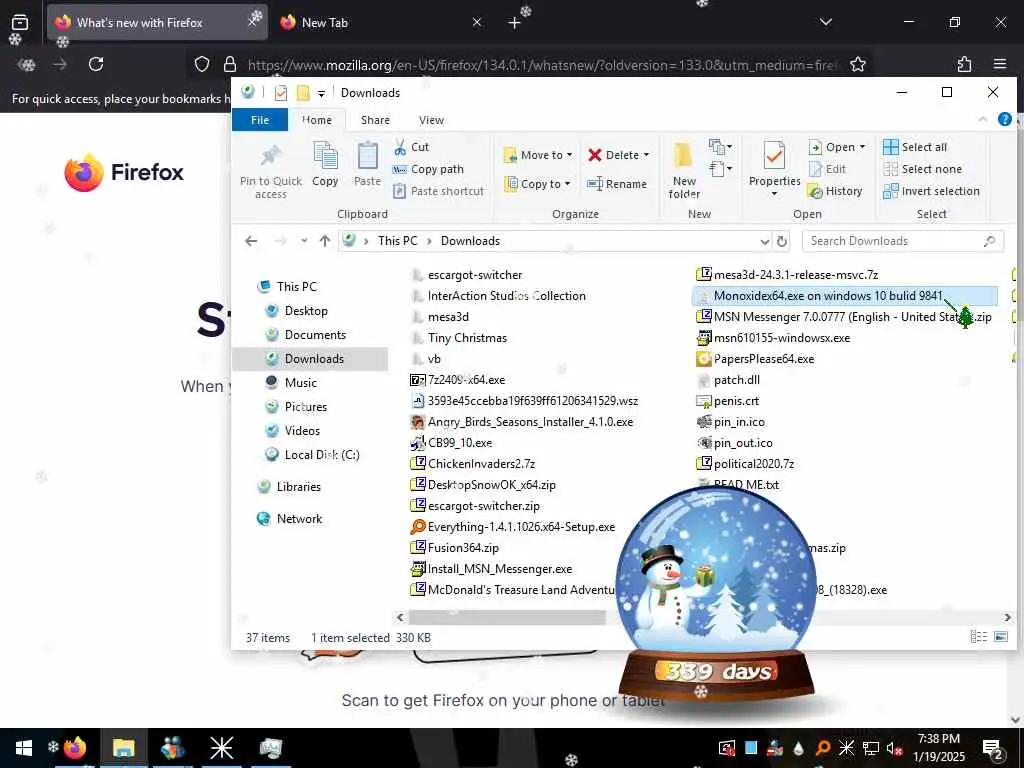The width and height of the screenshot is (1024, 768).
Task: Click File Explorer on the taskbar
Action: tap(123, 747)
